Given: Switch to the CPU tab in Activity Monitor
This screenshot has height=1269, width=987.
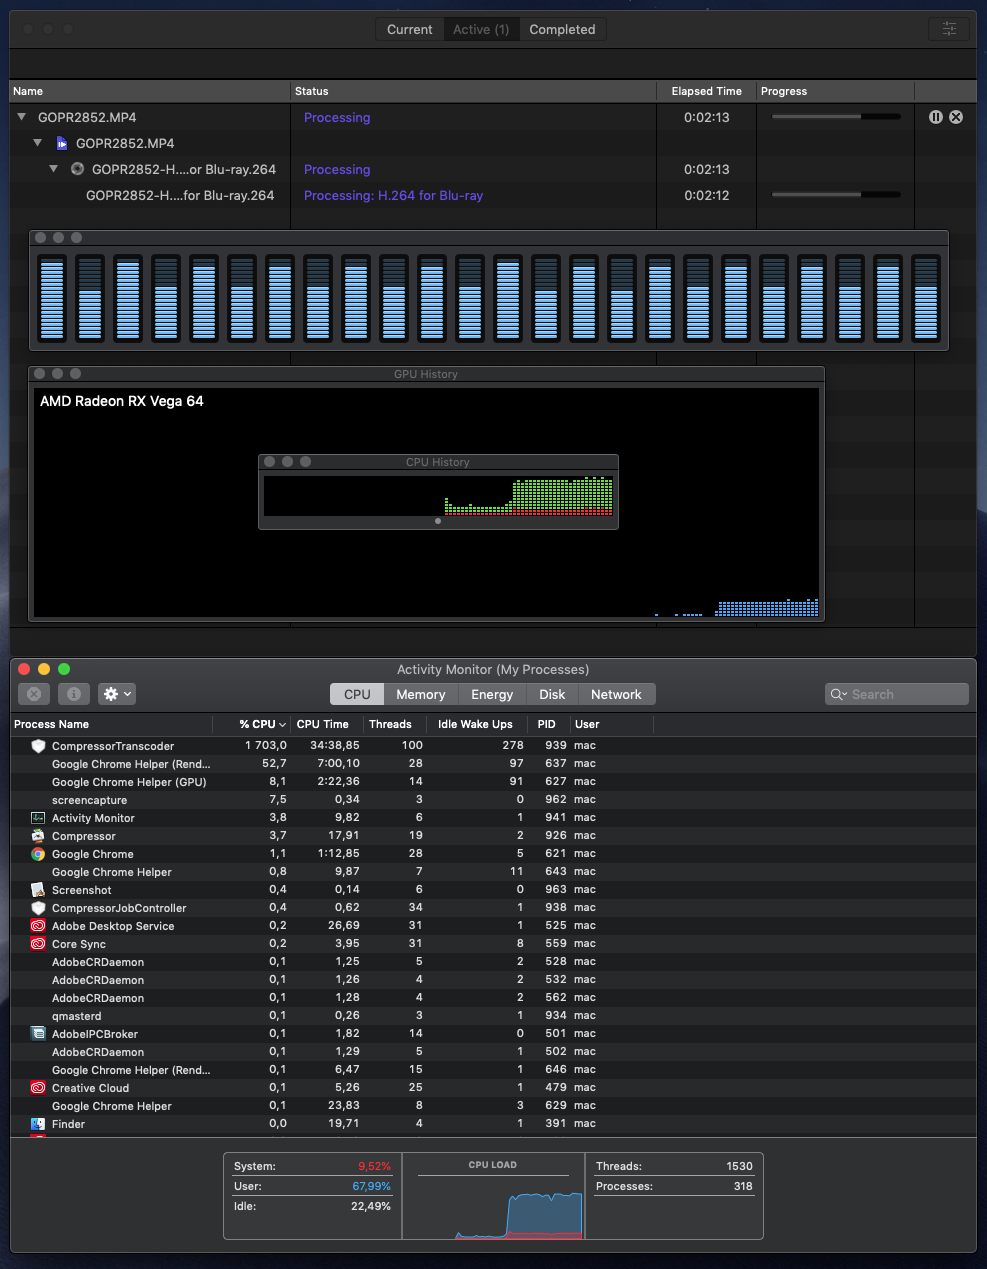Looking at the screenshot, I should click(357, 694).
